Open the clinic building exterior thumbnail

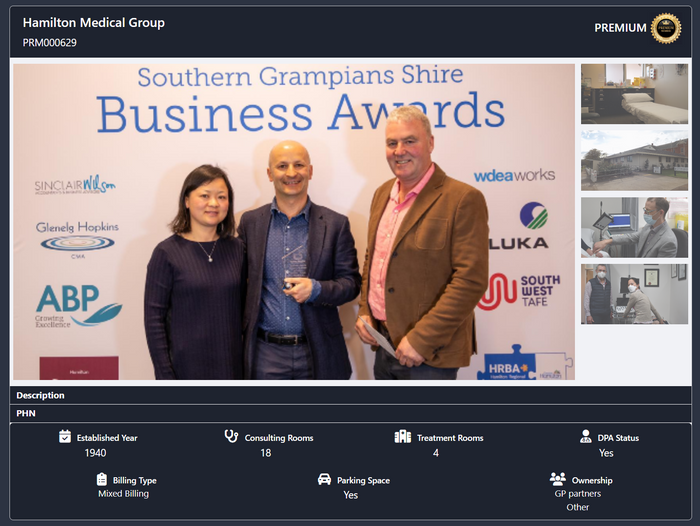click(634, 160)
